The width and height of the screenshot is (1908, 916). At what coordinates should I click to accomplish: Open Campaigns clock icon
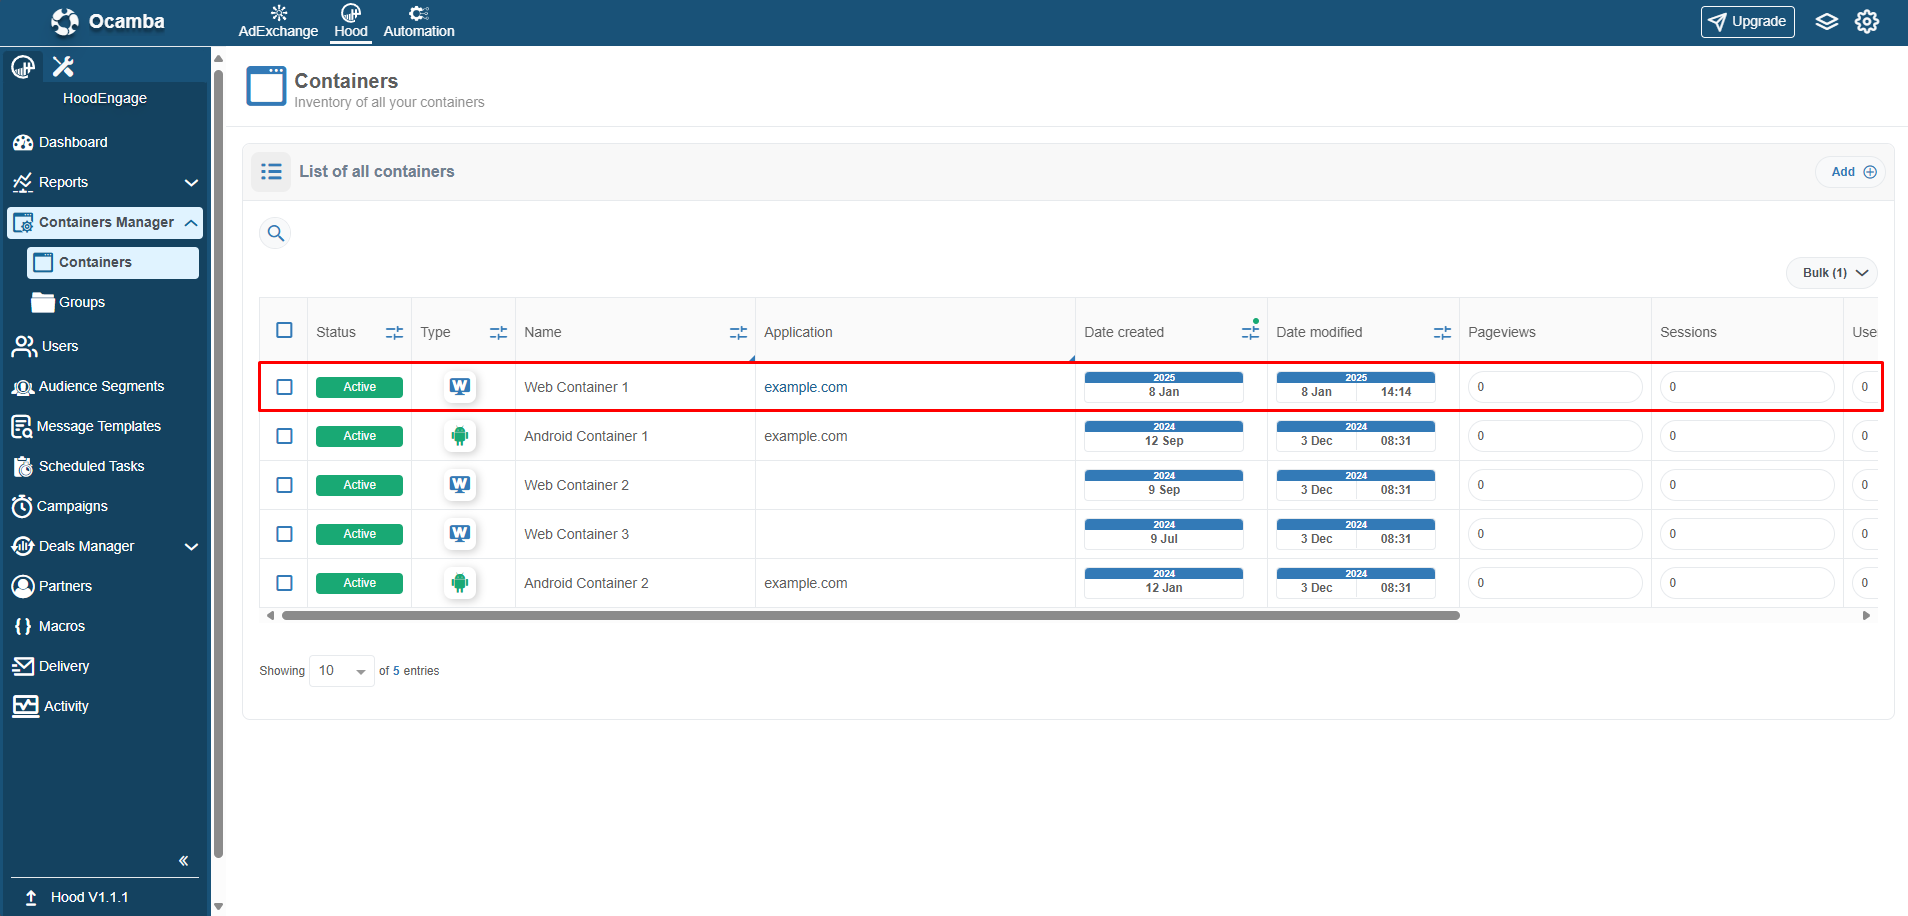click(x=22, y=507)
